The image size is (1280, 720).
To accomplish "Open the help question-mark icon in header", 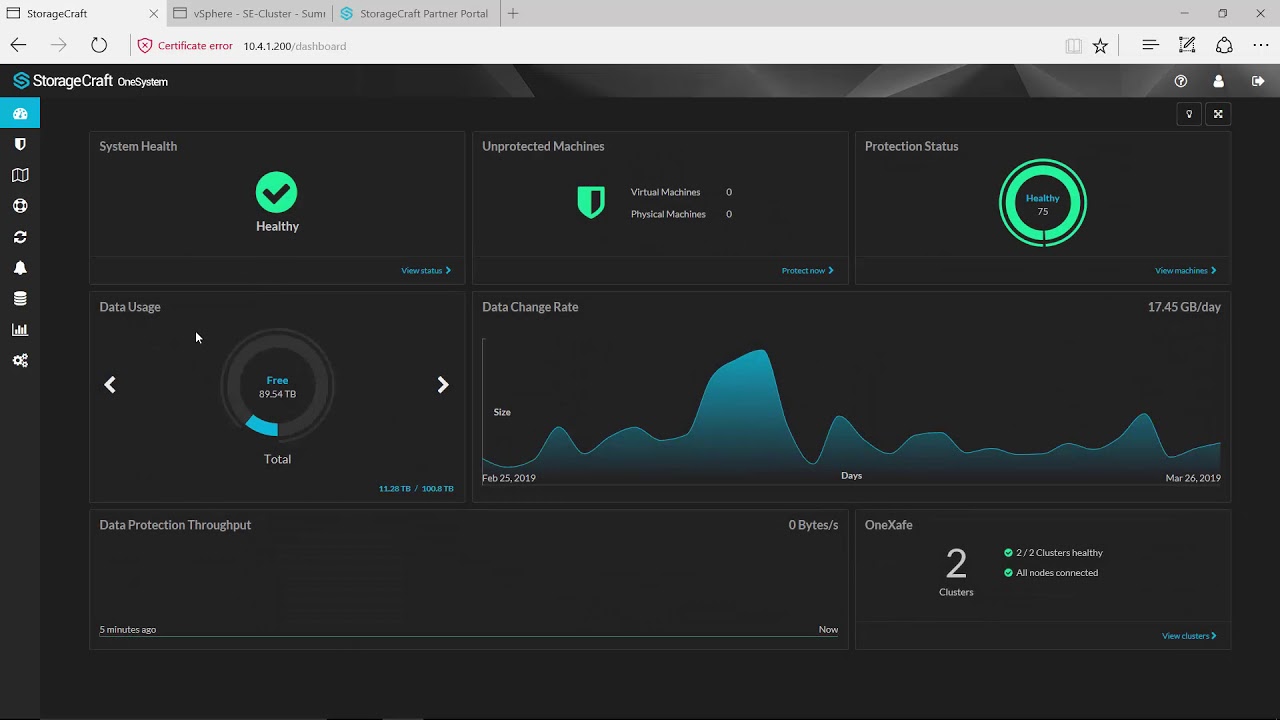I will click(1181, 81).
